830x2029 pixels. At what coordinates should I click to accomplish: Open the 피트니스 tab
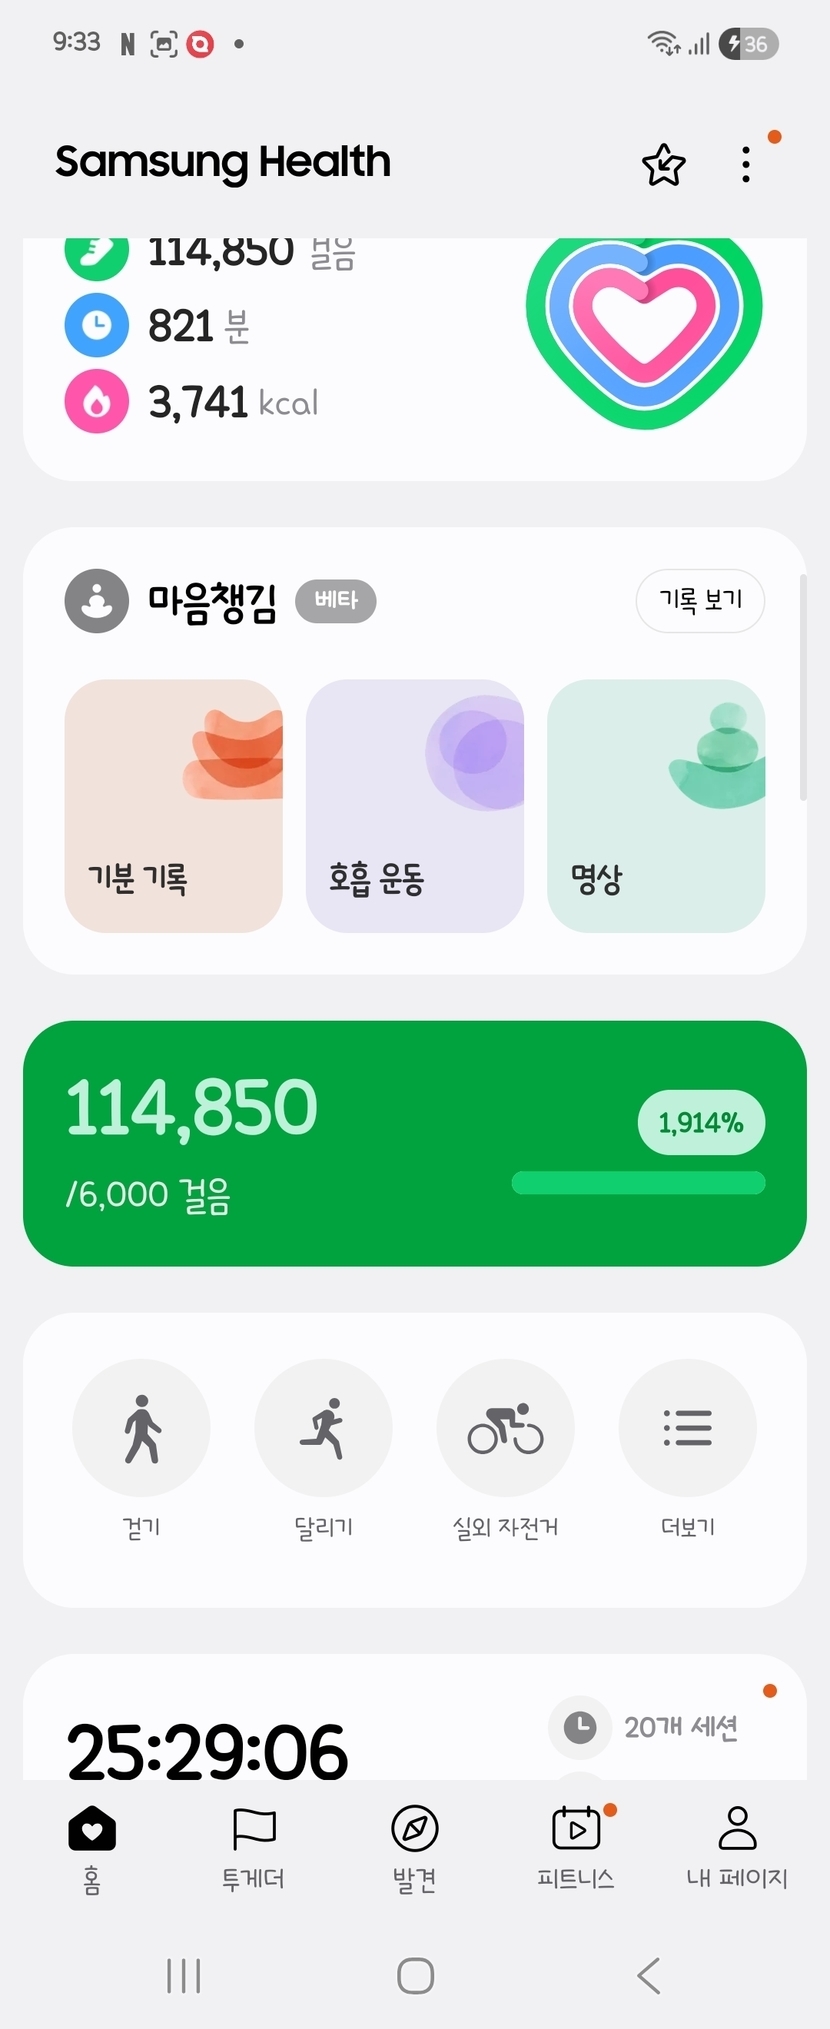click(x=576, y=1848)
